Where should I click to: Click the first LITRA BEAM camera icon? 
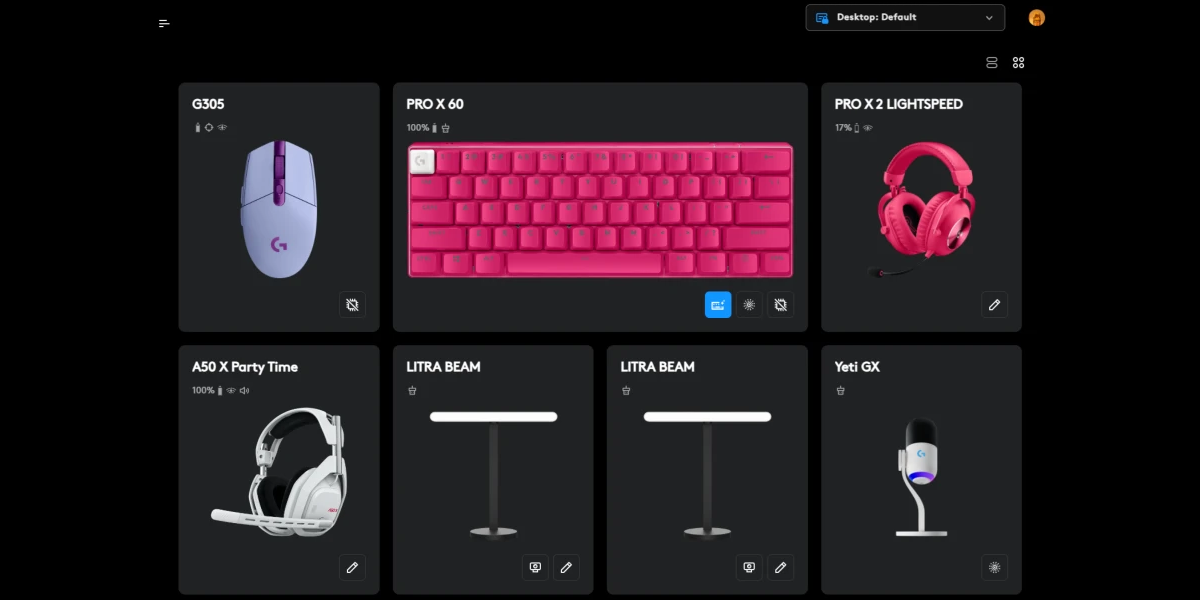[536, 567]
